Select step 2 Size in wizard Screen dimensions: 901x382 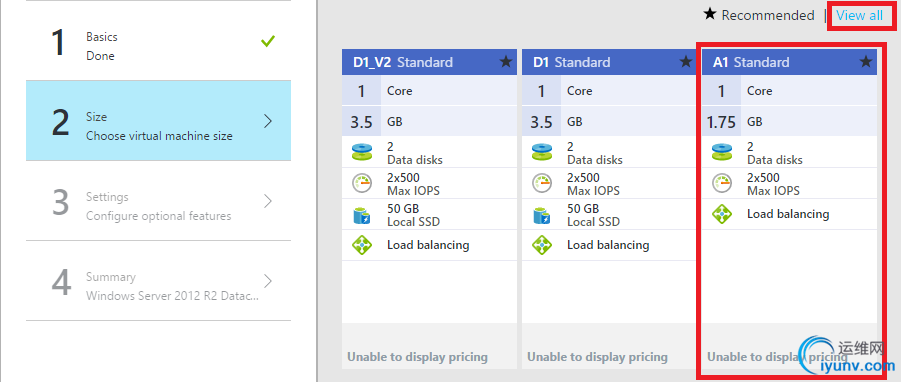point(159,121)
